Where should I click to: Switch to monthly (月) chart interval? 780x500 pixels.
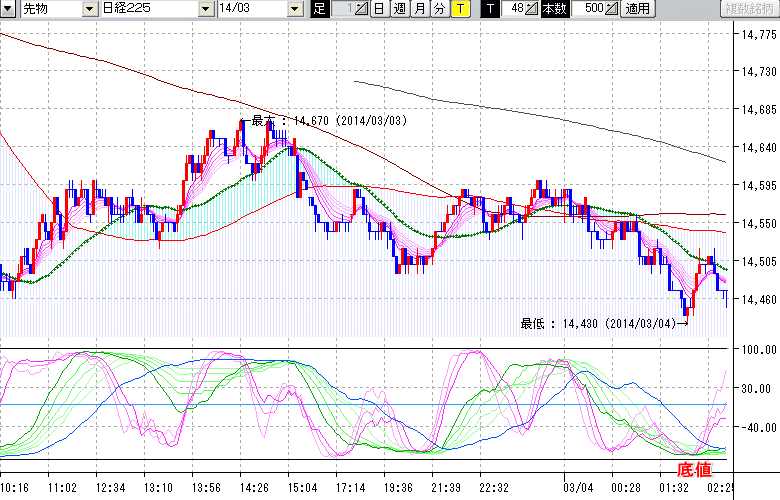pyautogui.click(x=420, y=9)
